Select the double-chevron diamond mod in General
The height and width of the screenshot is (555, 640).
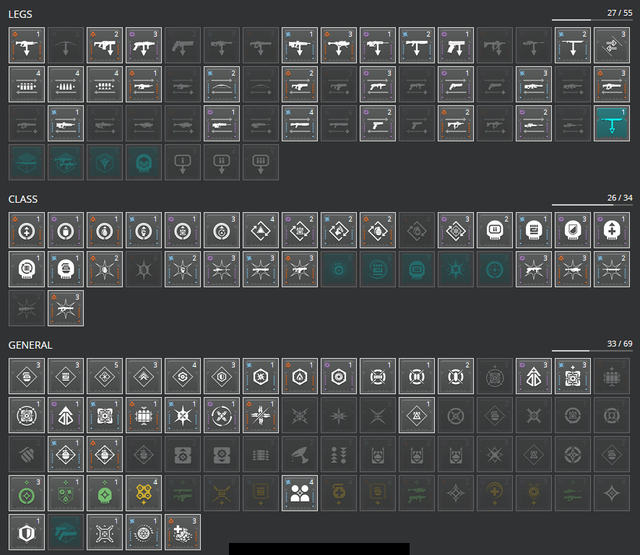coord(144,376)
